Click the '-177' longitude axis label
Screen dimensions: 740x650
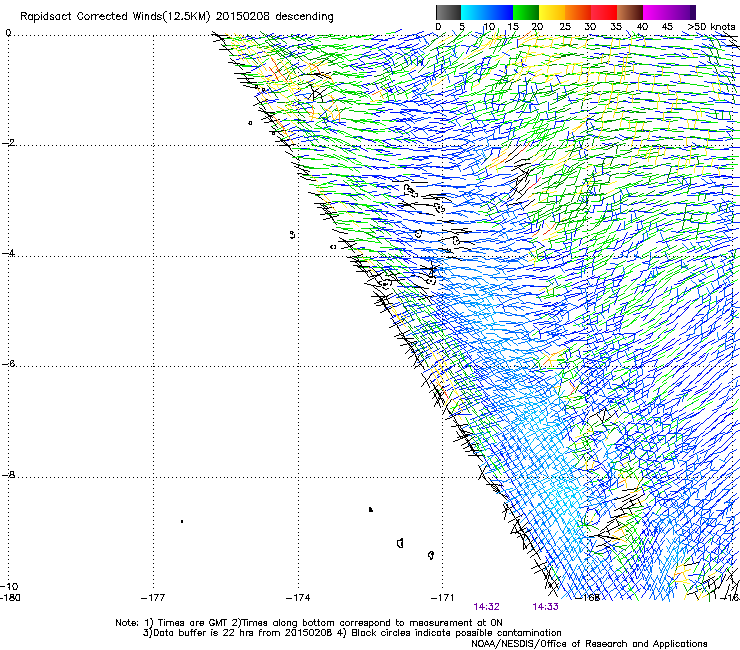coord(153,598)
